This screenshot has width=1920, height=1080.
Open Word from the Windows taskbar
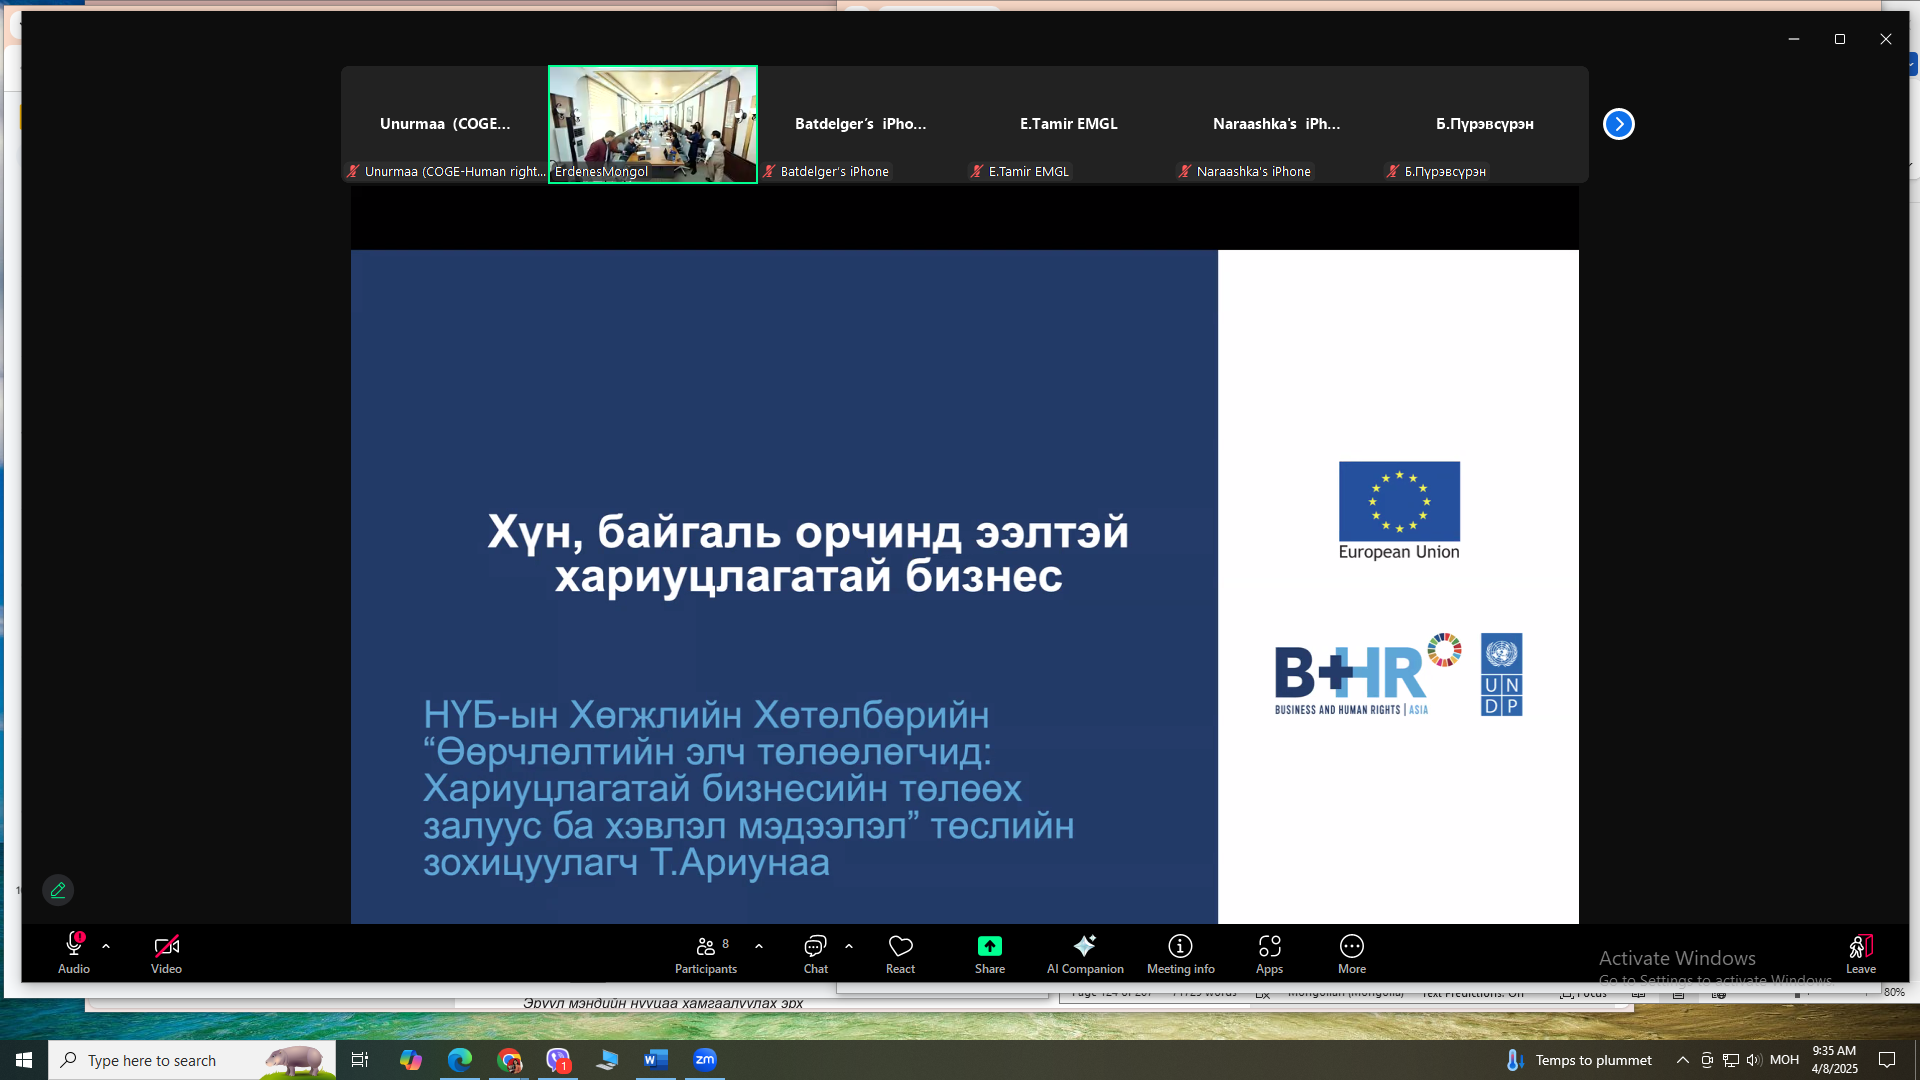(x=655, y=1060)
